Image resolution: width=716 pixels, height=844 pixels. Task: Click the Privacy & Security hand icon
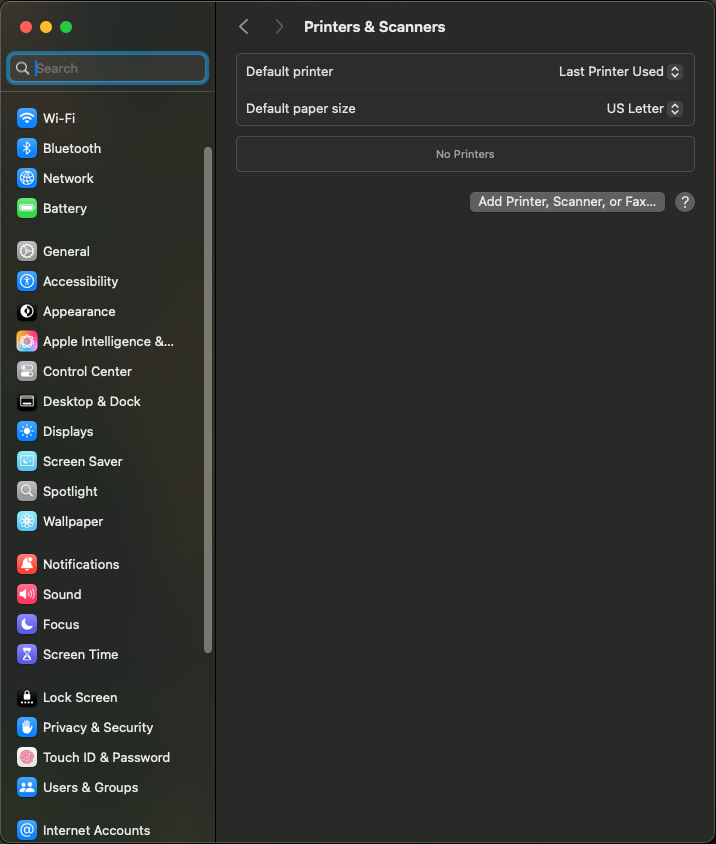click(x=27, y=727)
